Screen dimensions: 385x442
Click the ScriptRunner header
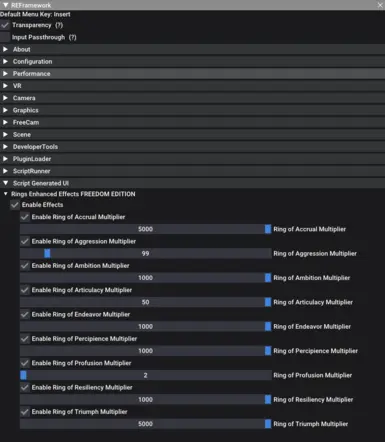coord(192,171)
